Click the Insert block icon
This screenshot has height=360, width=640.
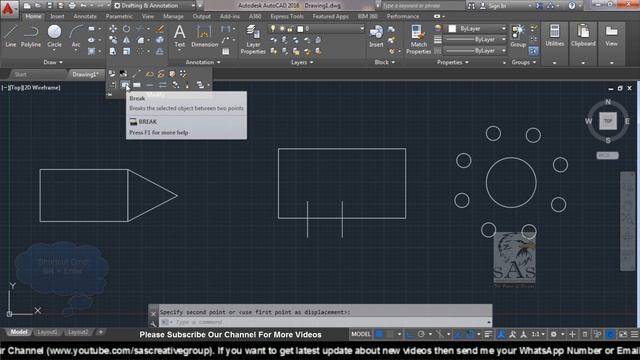[x=376, y=36]
